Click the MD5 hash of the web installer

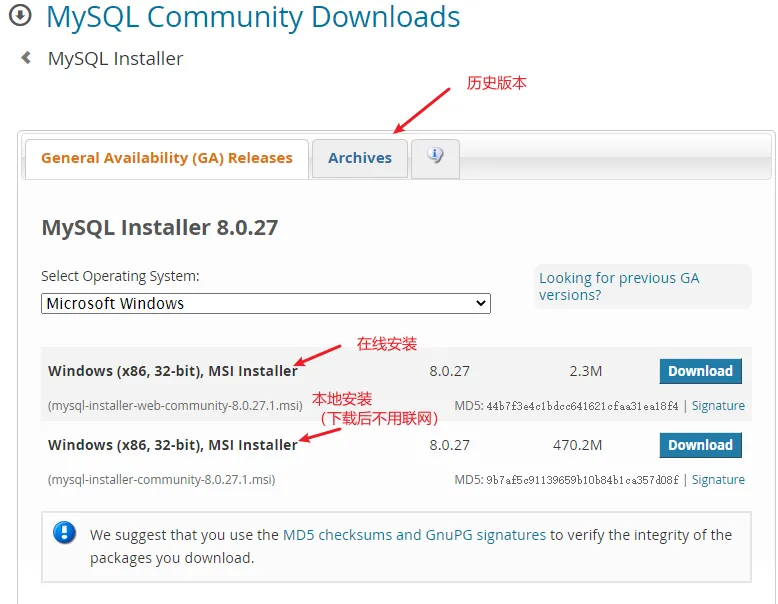point(582,406)
